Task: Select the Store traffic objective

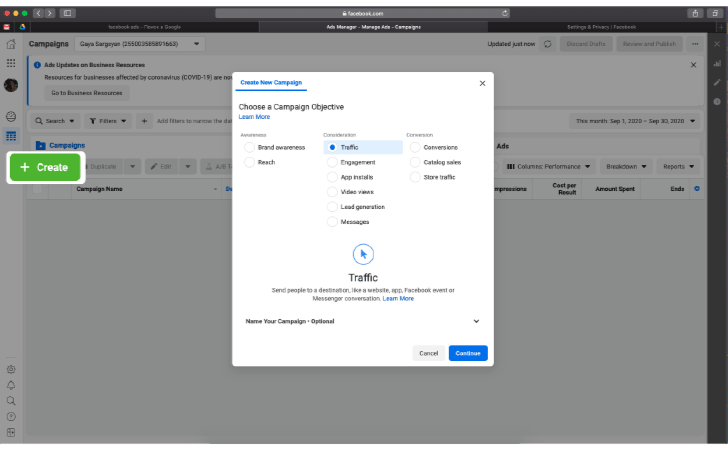Action: (415, 177)
